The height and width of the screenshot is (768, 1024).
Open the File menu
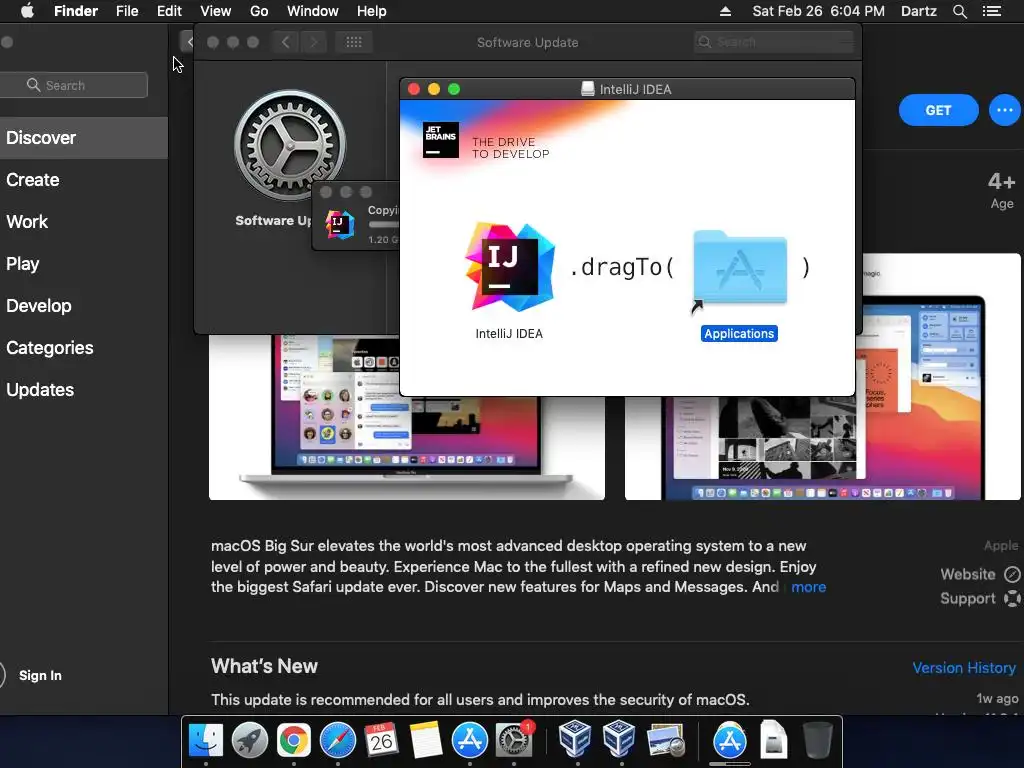coord(127,11)
